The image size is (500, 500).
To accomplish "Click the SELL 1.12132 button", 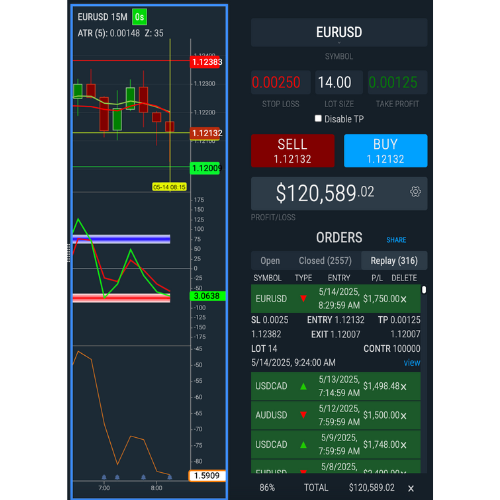I will [292, 151].
